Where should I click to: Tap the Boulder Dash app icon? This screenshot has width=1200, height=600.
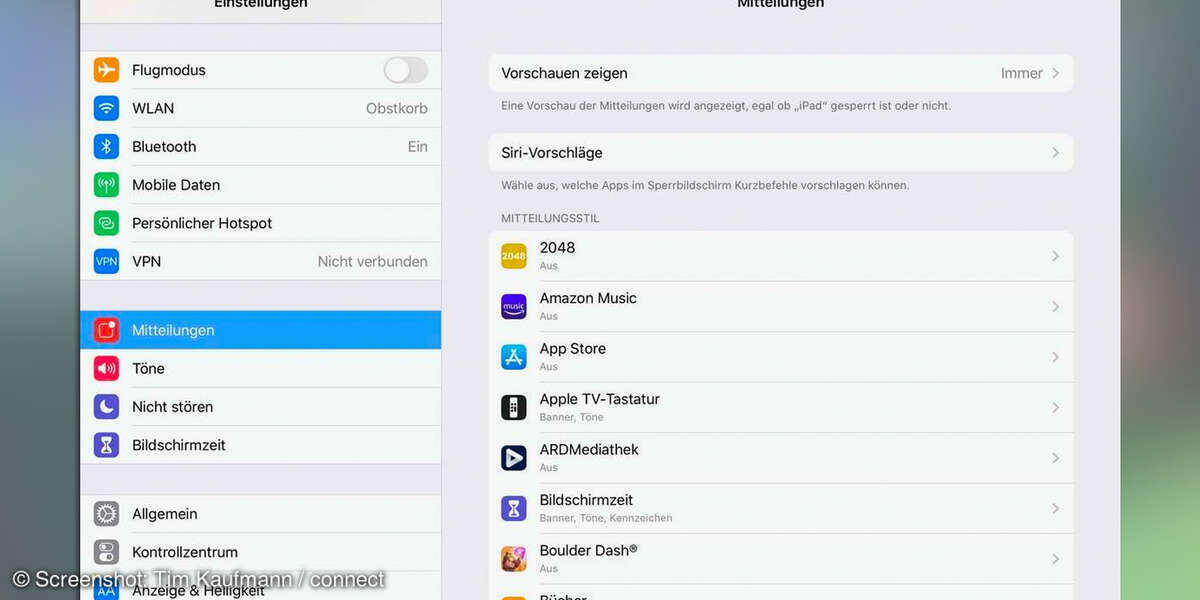pos(514,559)
